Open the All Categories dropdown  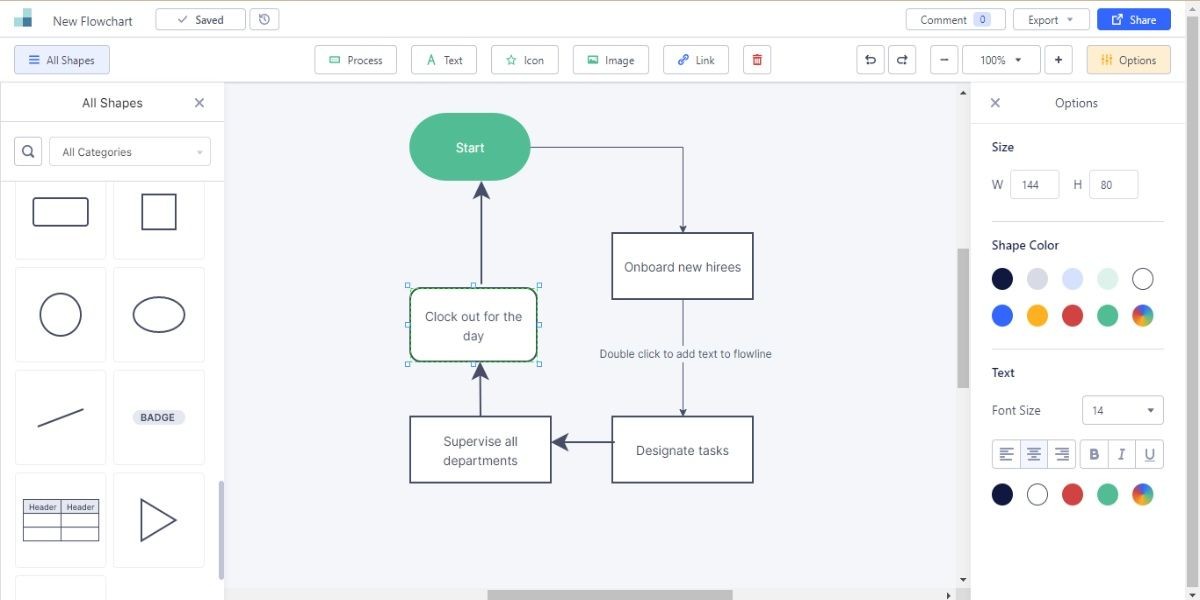click(x=130, y=152)
